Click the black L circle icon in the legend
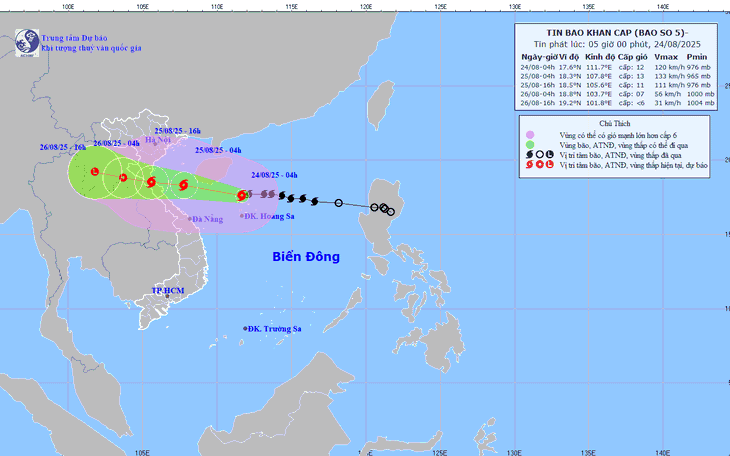This screenshot has height=456, width=730. [550, 155]
